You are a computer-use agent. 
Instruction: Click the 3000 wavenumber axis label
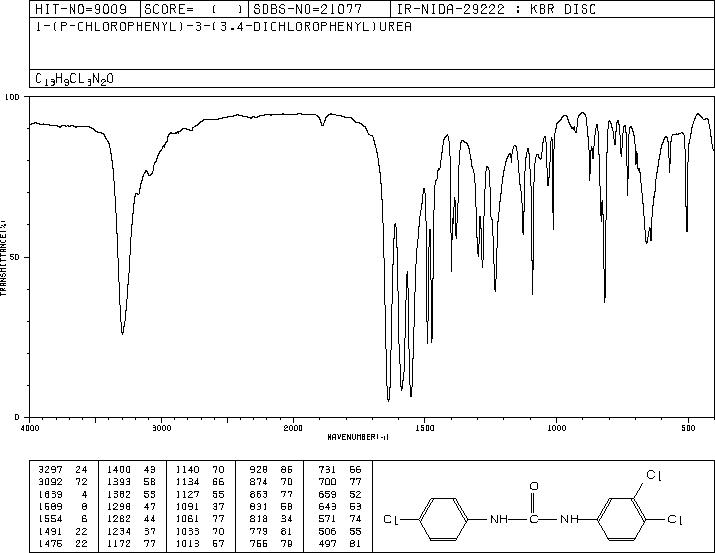pos(162,428)
